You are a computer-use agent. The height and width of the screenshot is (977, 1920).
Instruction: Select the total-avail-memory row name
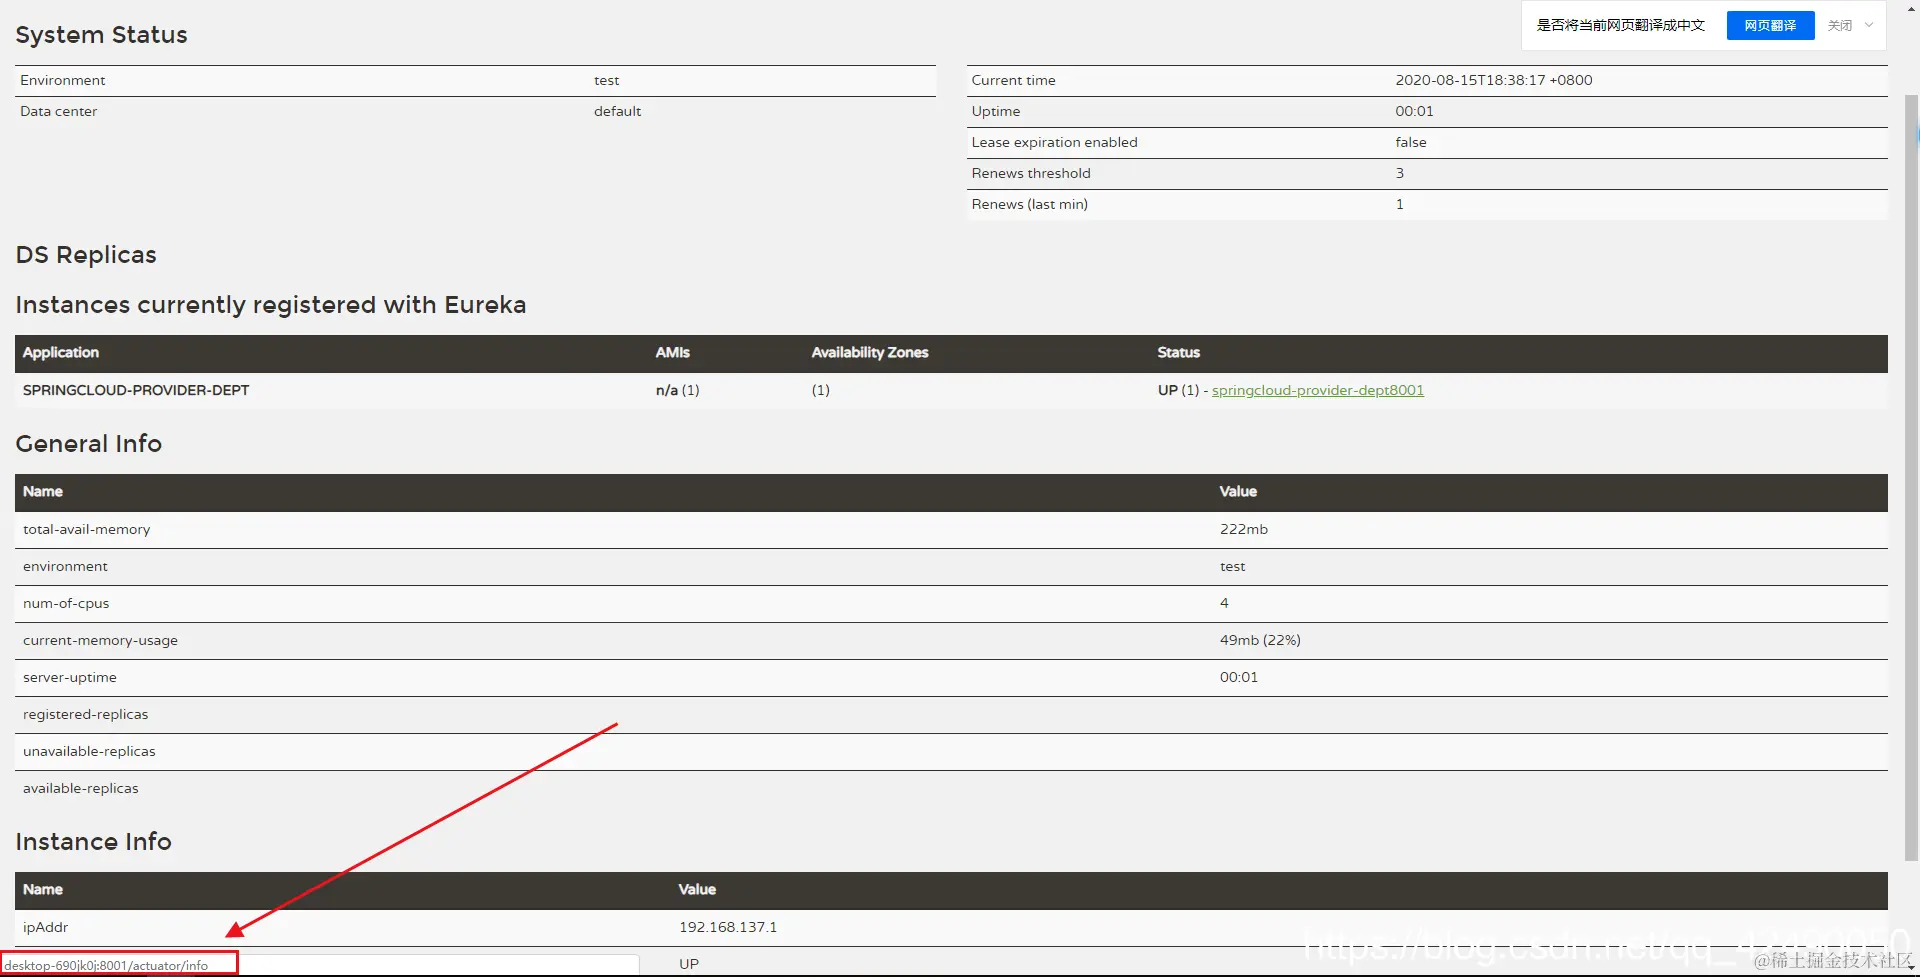tap(87, 529)
